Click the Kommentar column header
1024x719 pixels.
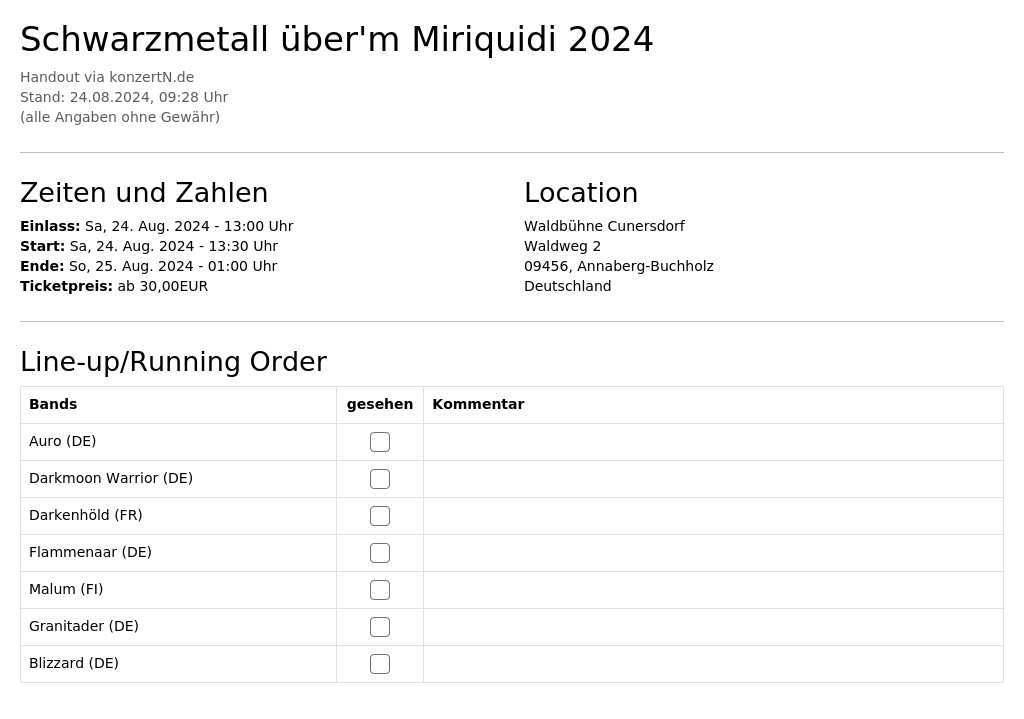[x=478, y=404]
